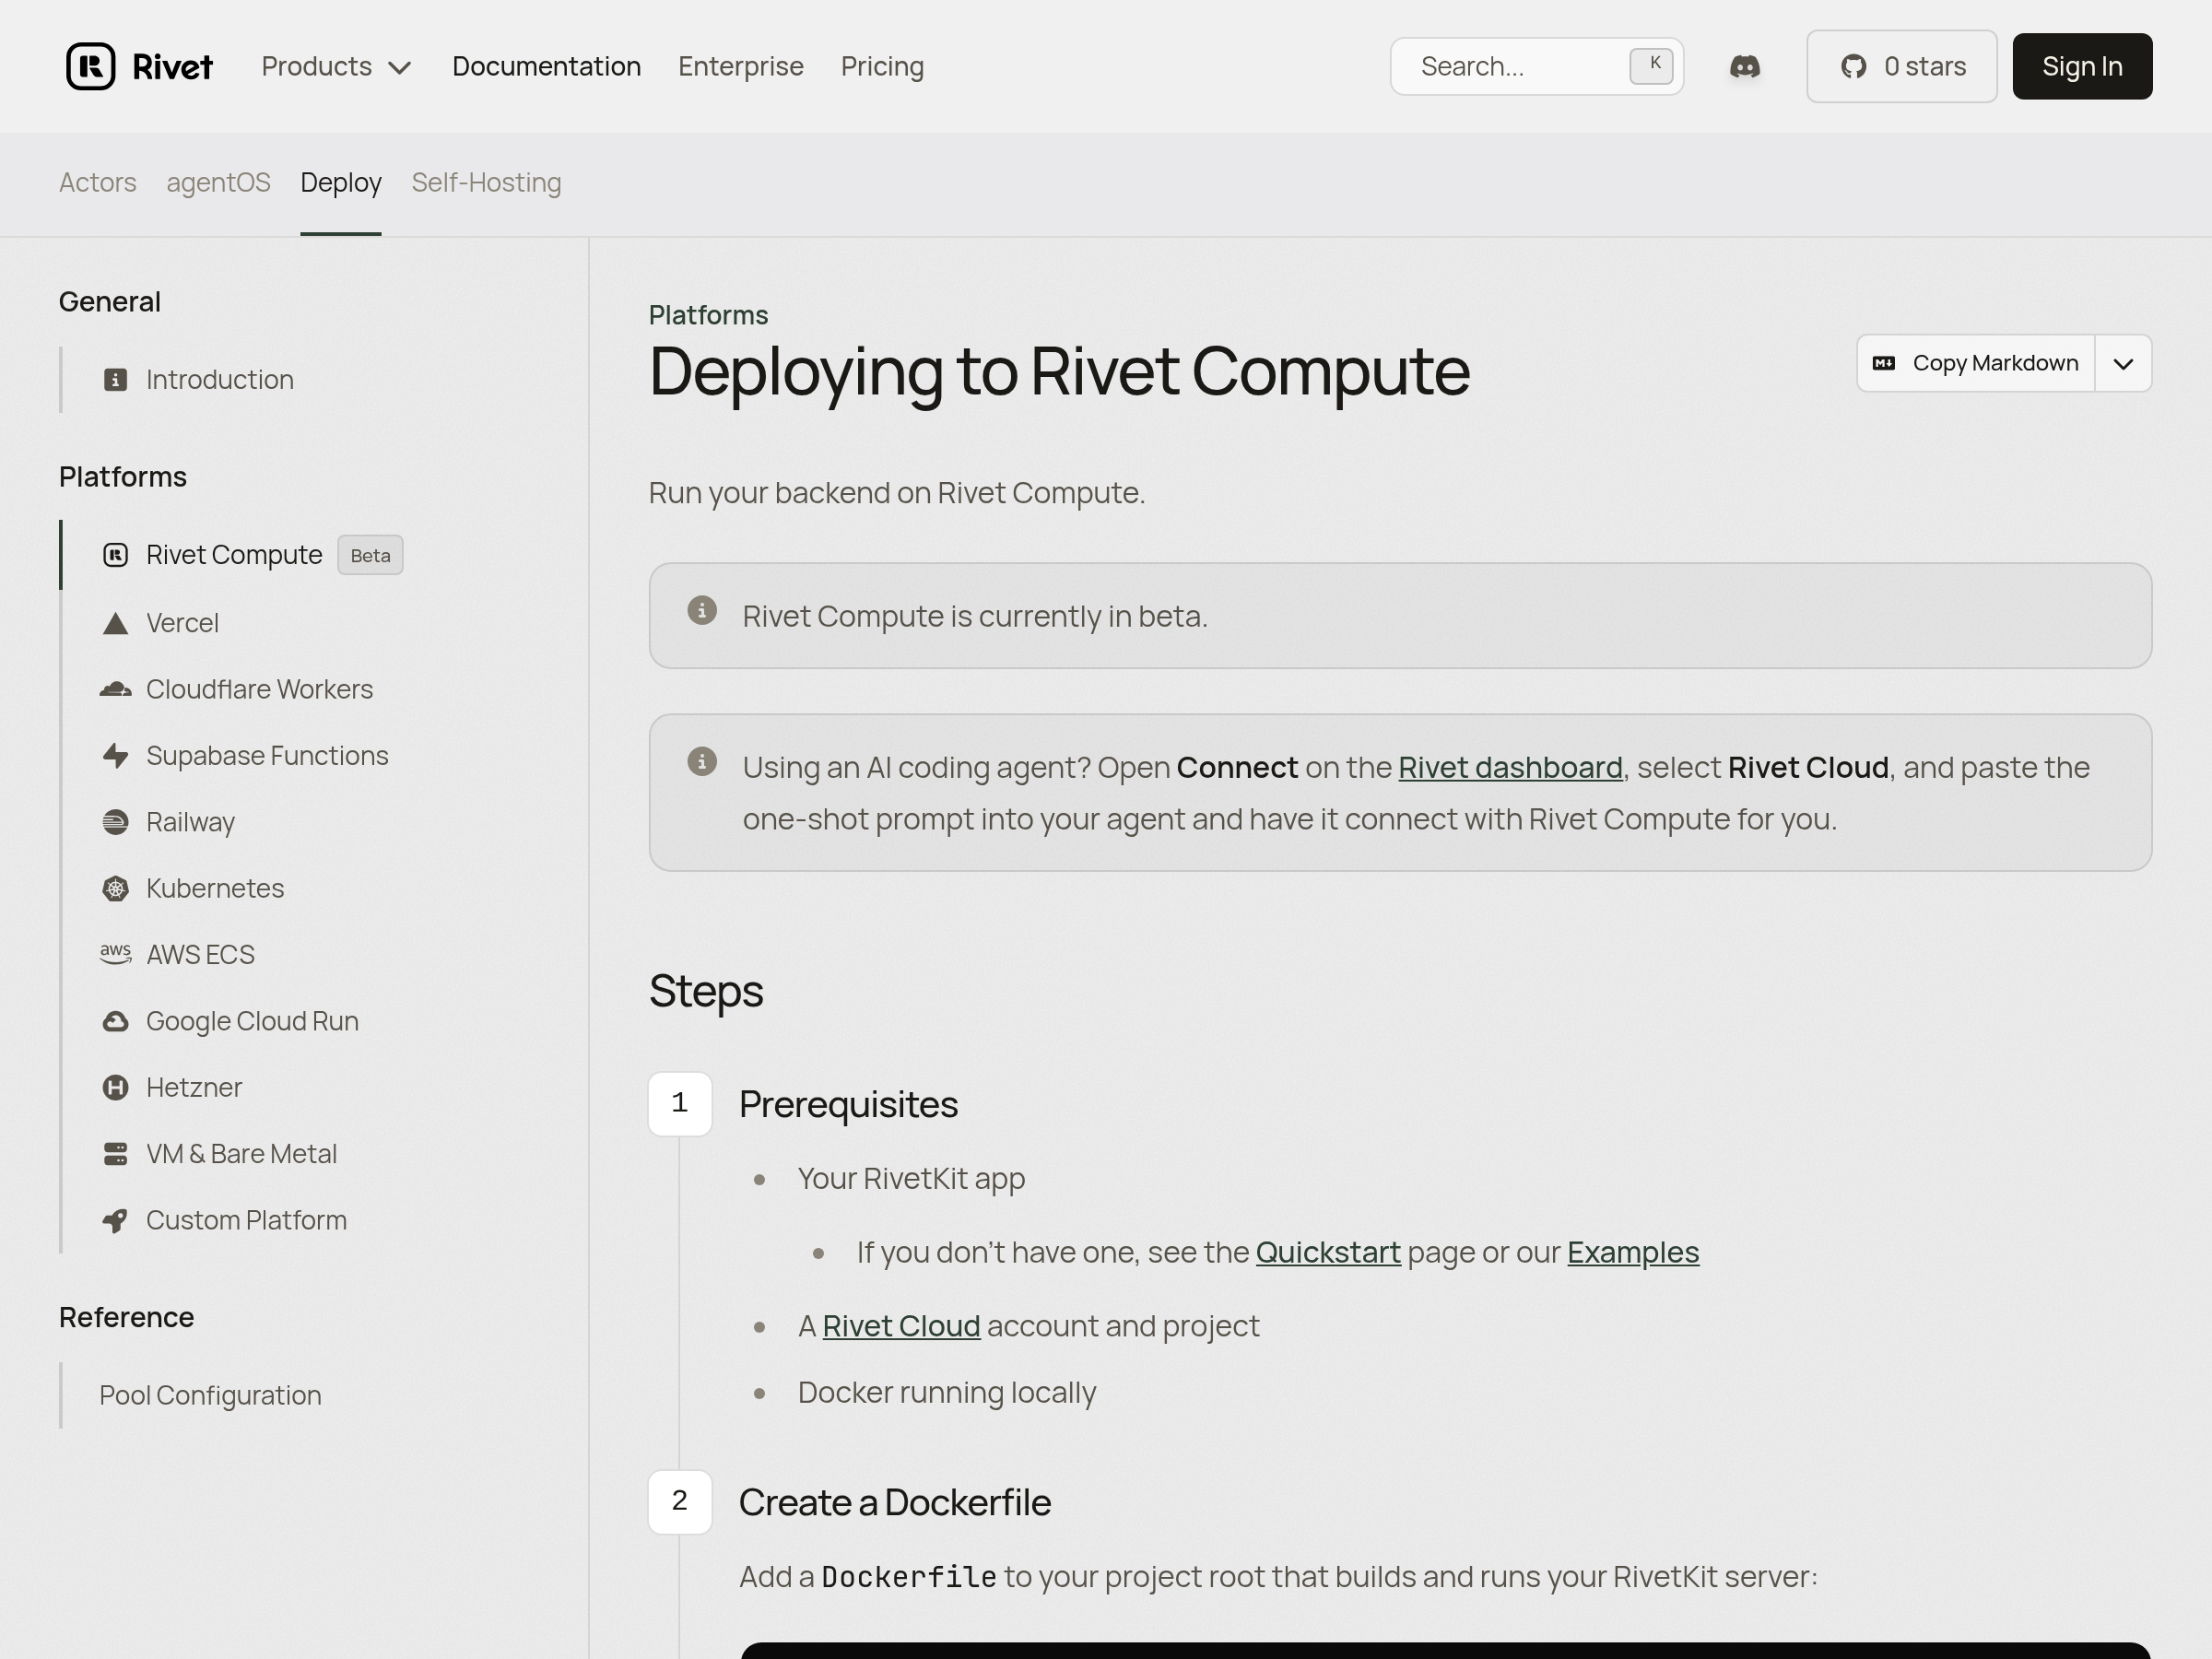This screenshot has height=1659, width=2212.
Task: Open the Rivet dashboard link
Action: point(1510,767)
